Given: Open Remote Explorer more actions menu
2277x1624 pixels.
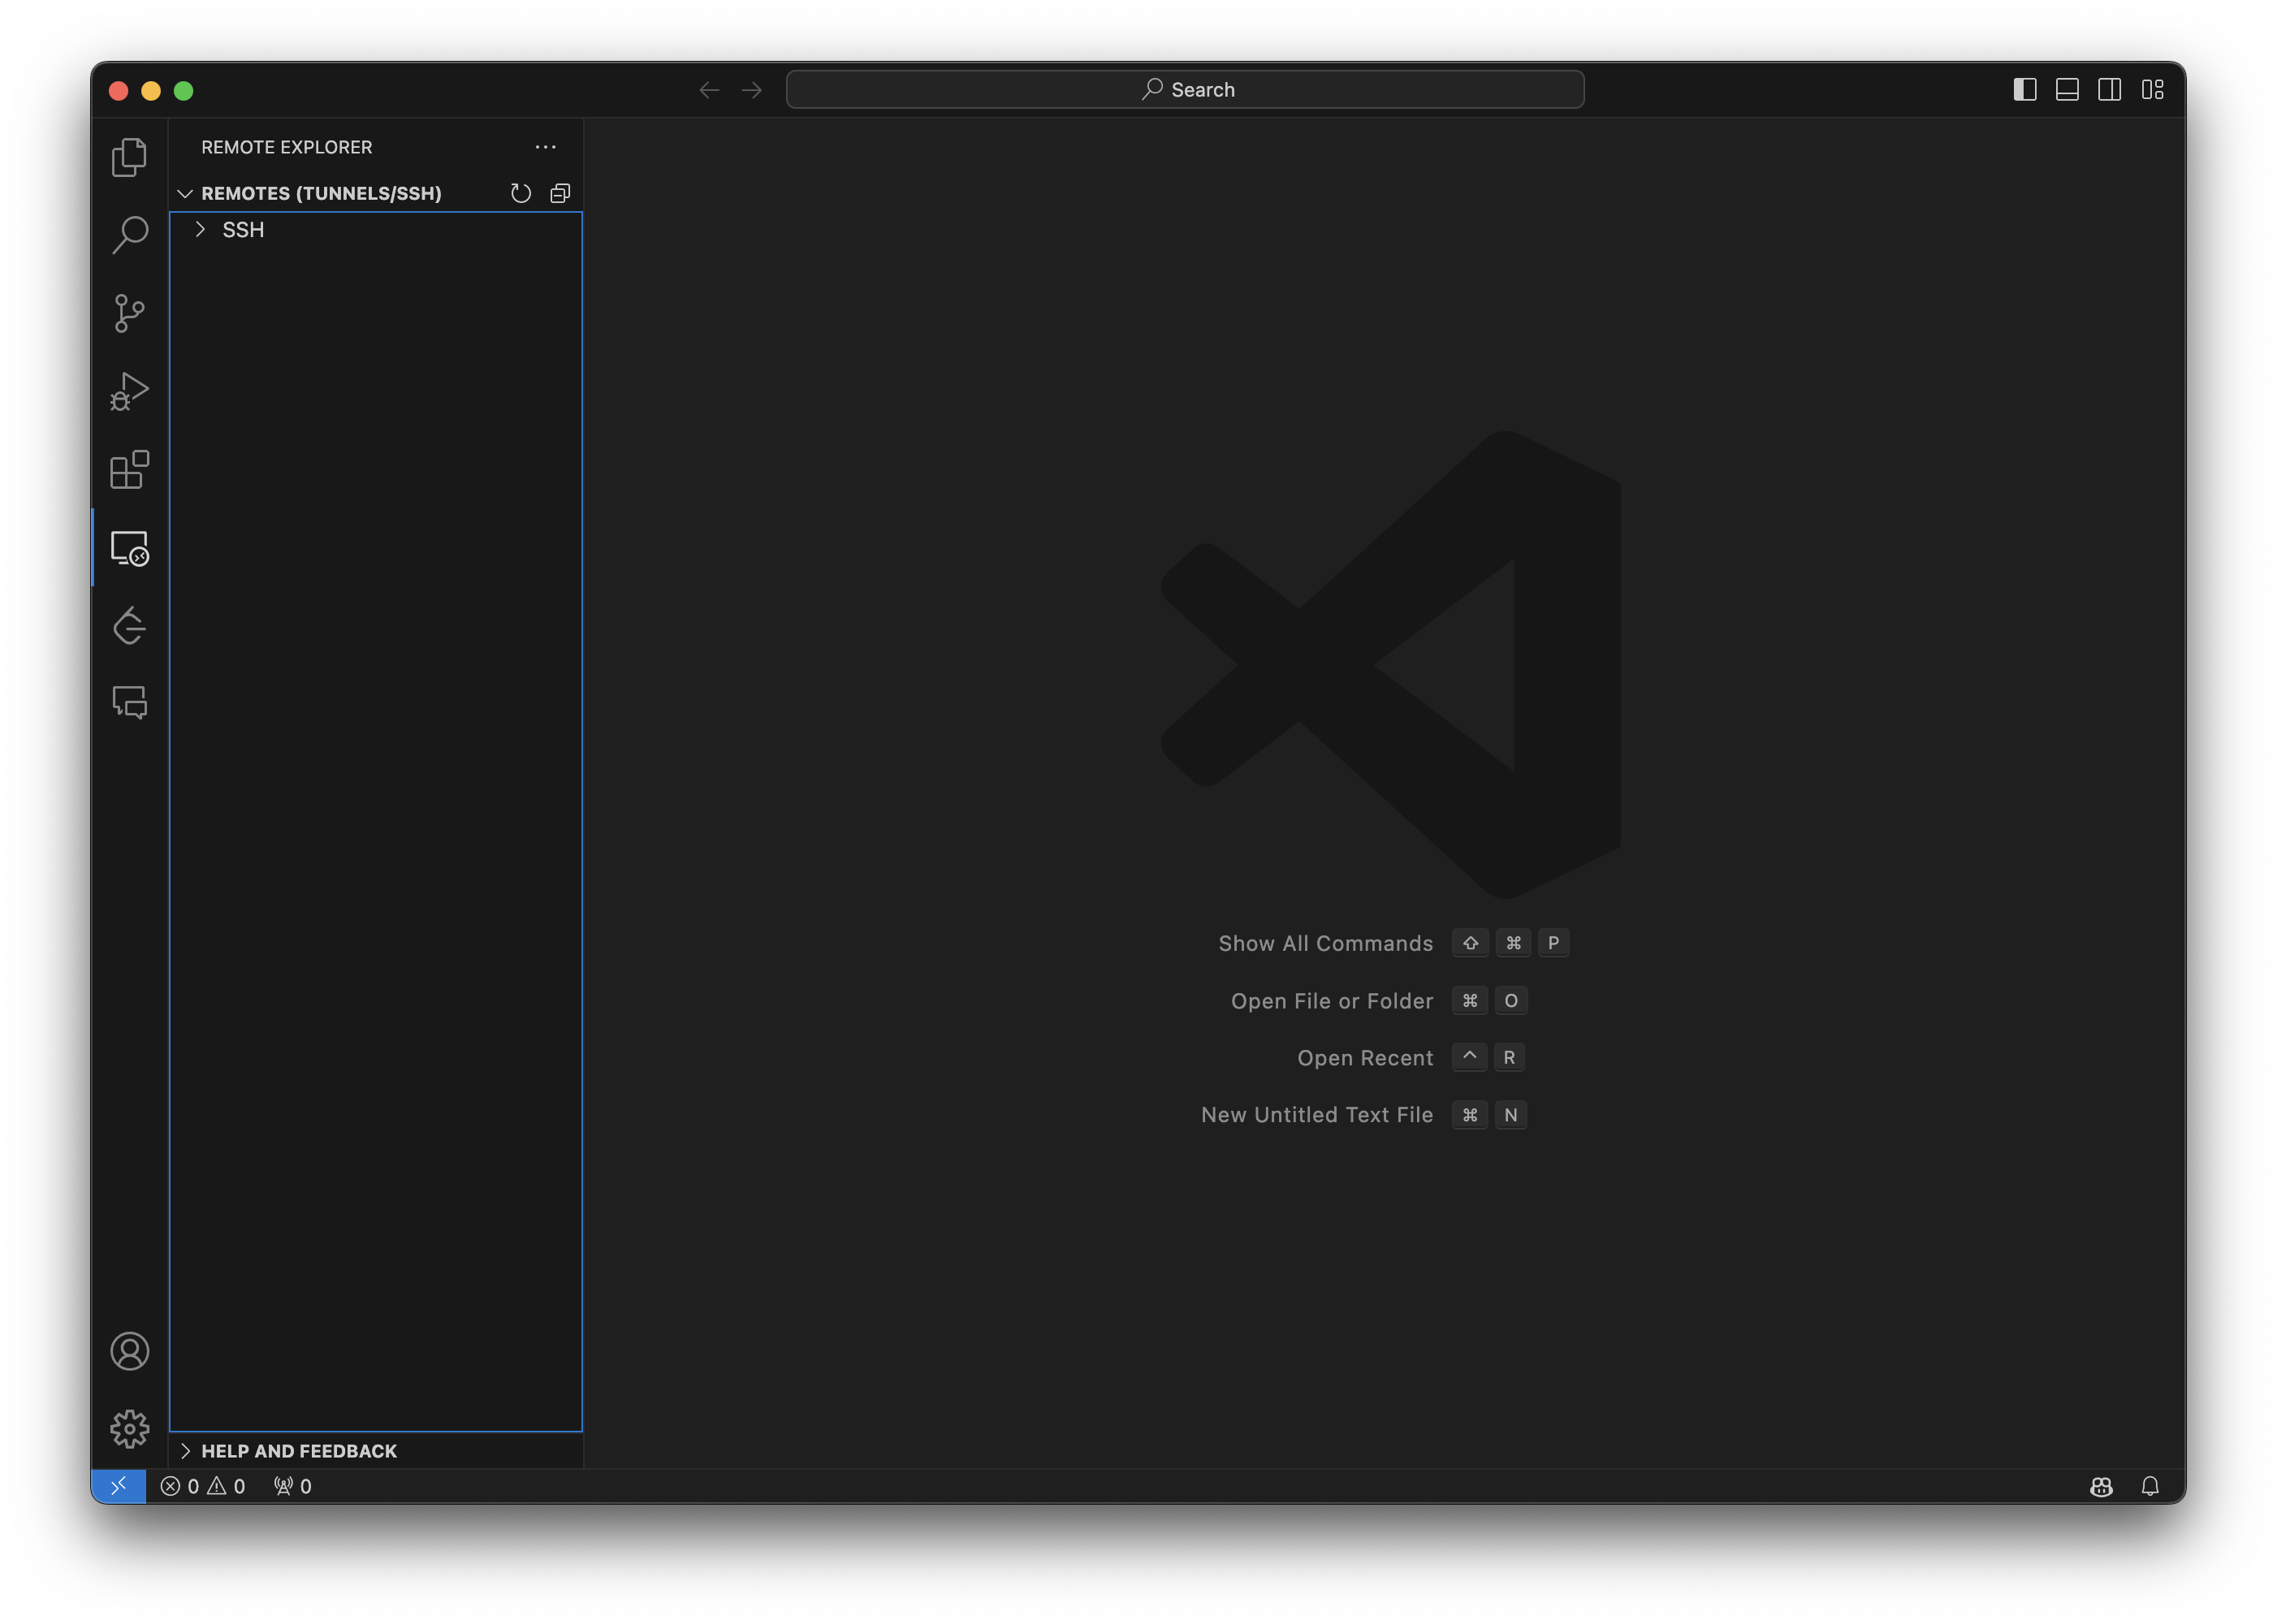Looking at the screenshot, I should (x=545, y=147).
